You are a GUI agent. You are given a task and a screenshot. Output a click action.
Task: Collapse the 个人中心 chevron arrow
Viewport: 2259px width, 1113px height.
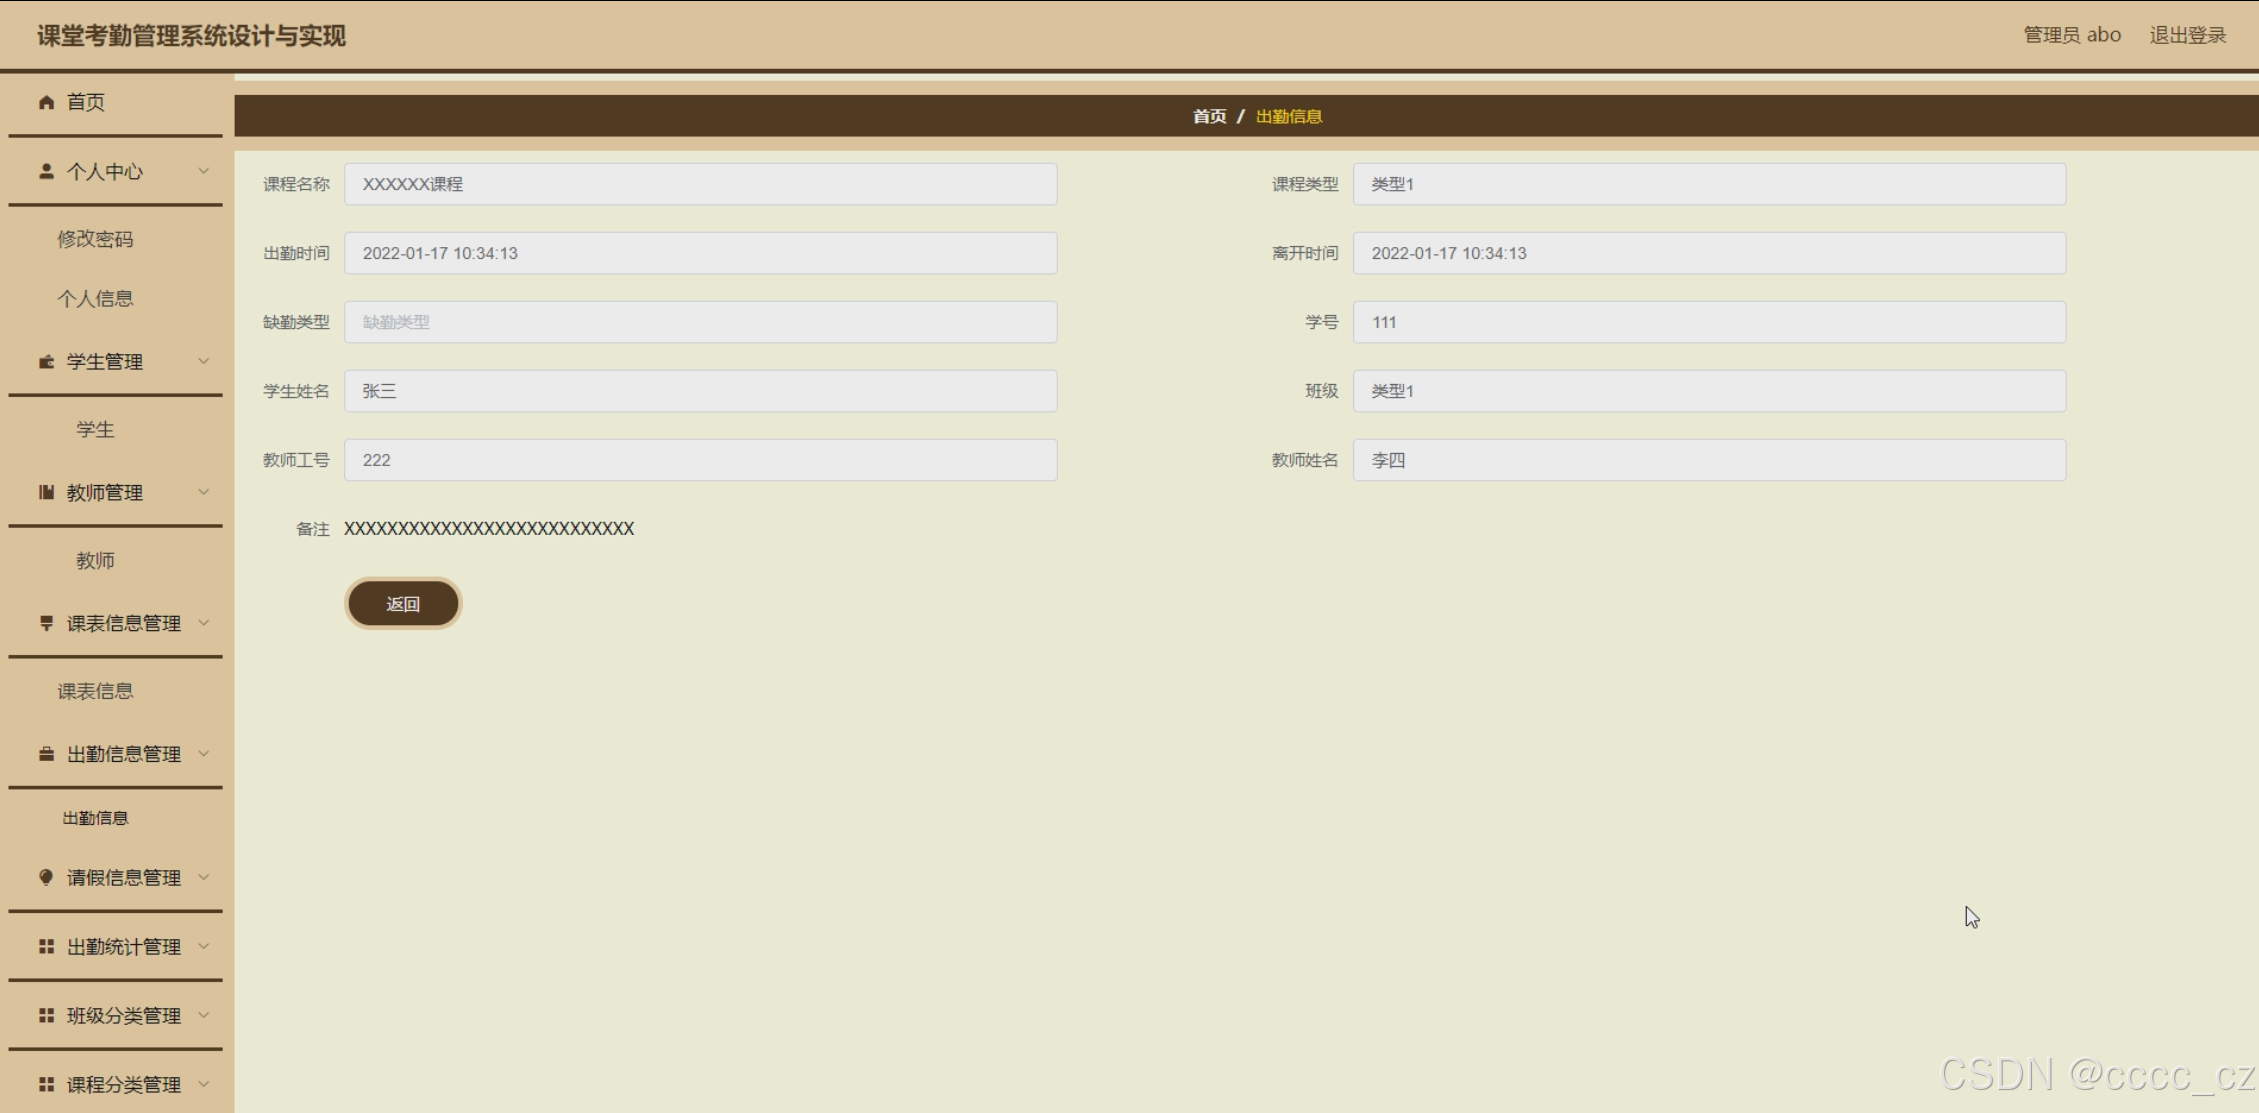(x=204, y=171)
